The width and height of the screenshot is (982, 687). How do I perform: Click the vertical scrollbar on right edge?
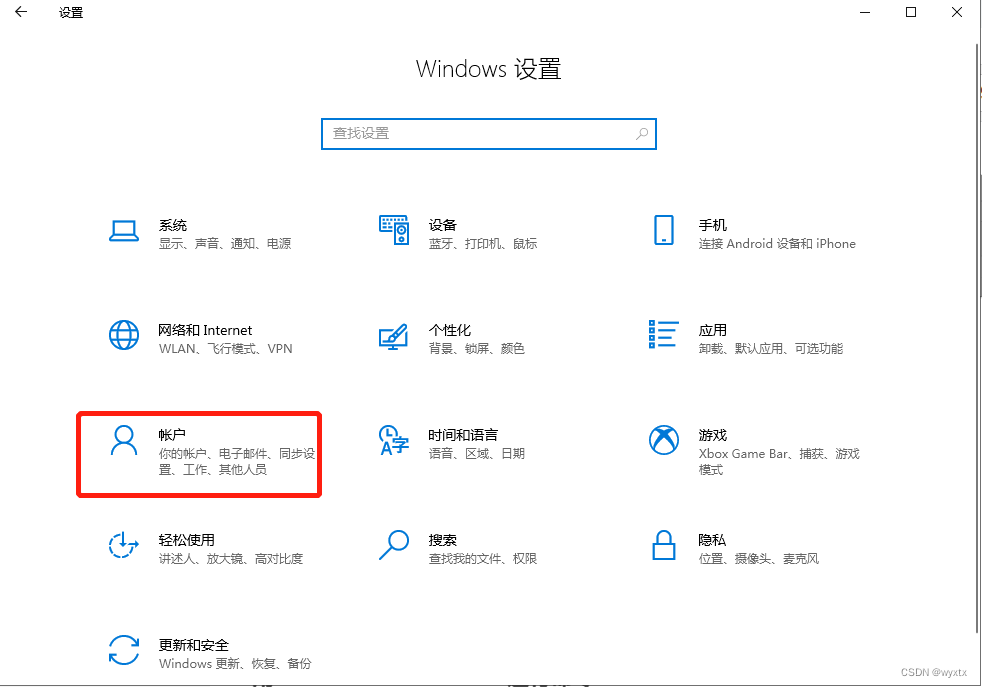click(978, 338)
